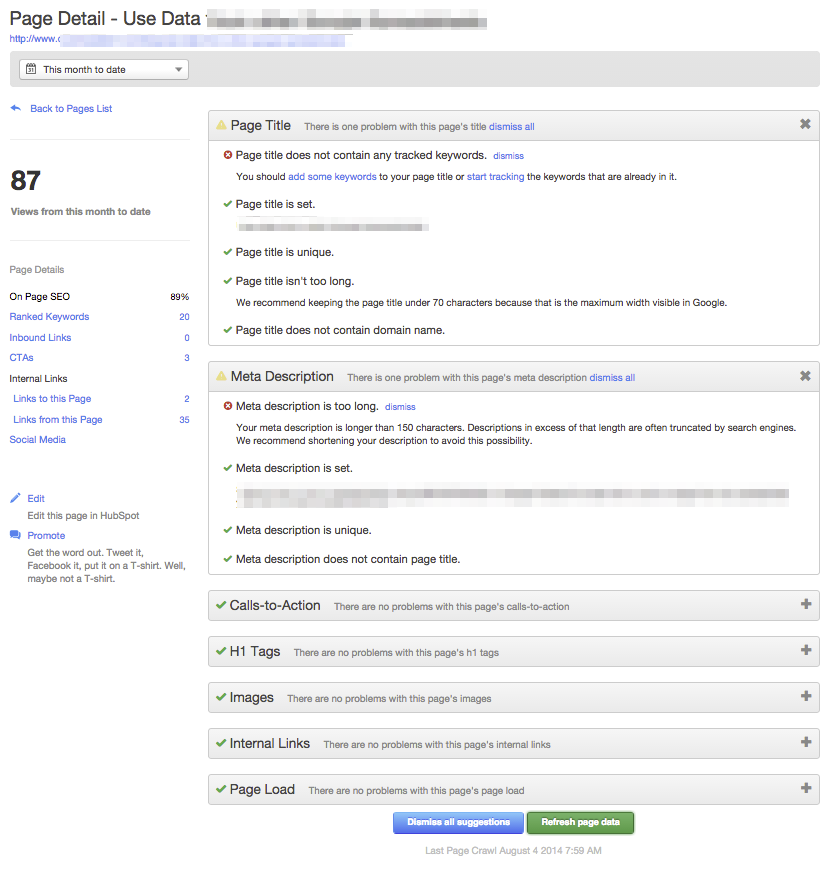Click the calendar icon in date selector
This screenshot has height=869, width=830.
click(x=31, y=69)
